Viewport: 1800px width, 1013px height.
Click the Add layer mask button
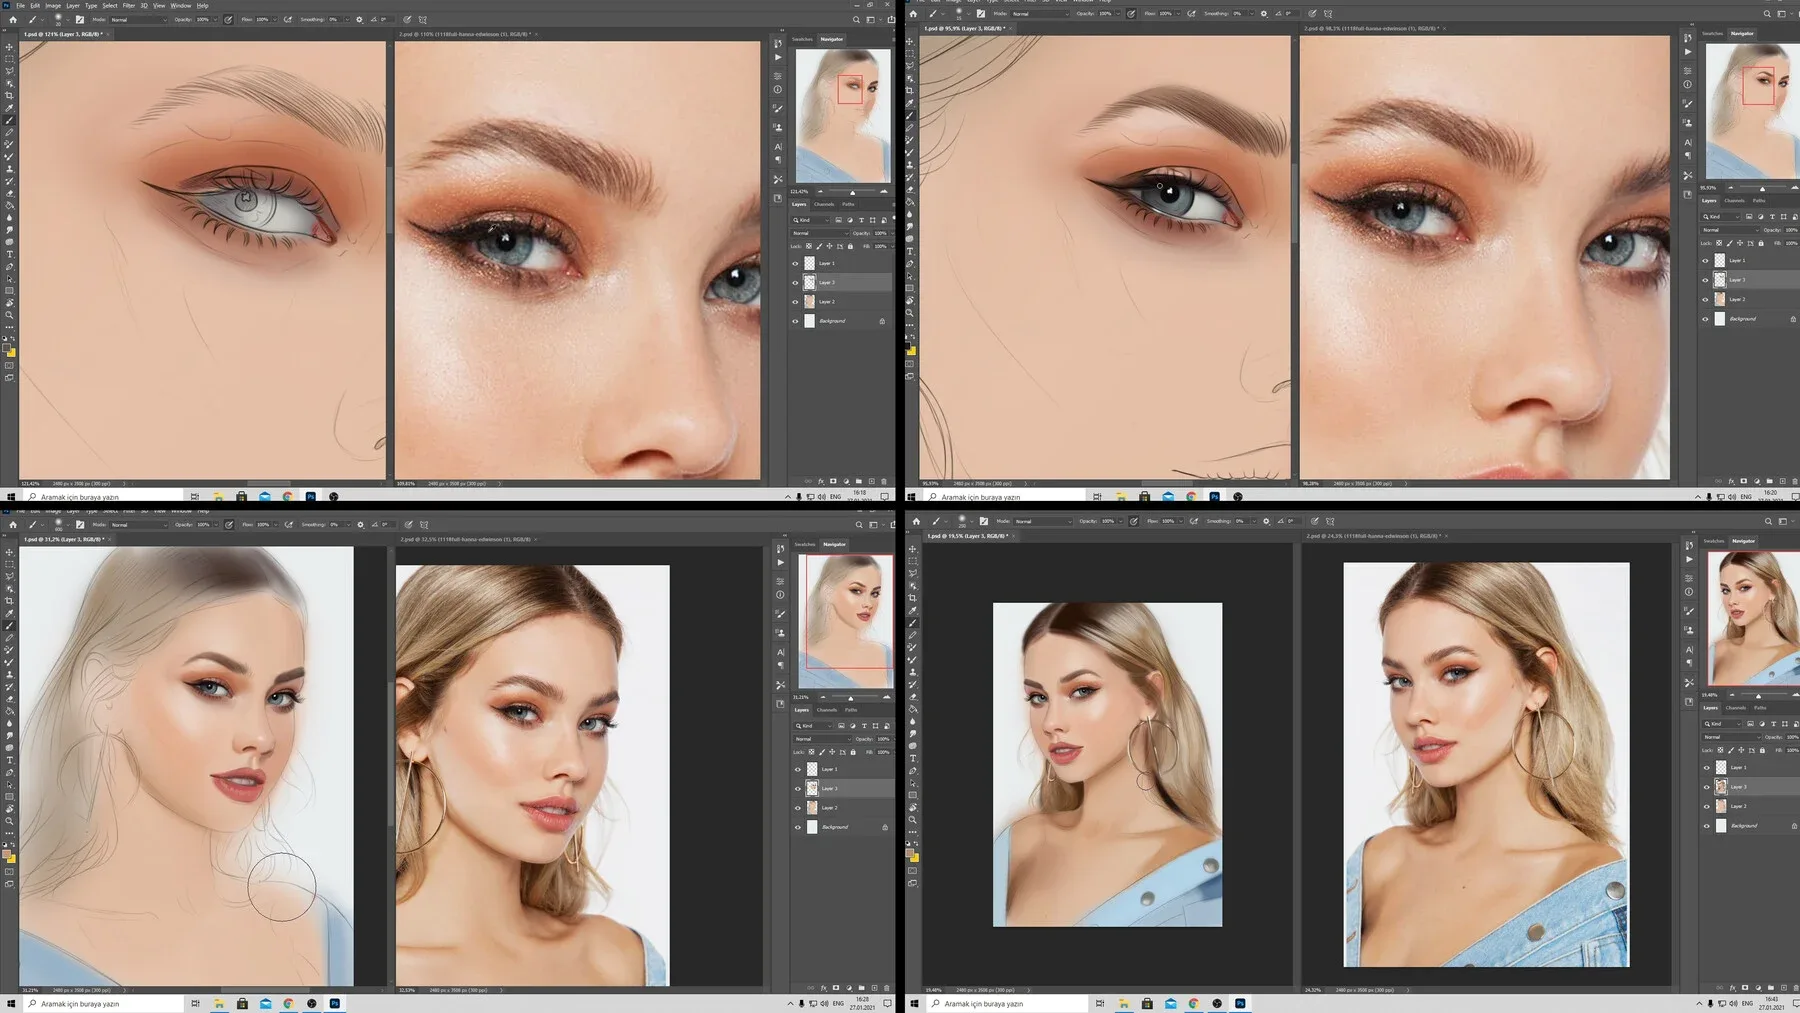coord(833,481)
